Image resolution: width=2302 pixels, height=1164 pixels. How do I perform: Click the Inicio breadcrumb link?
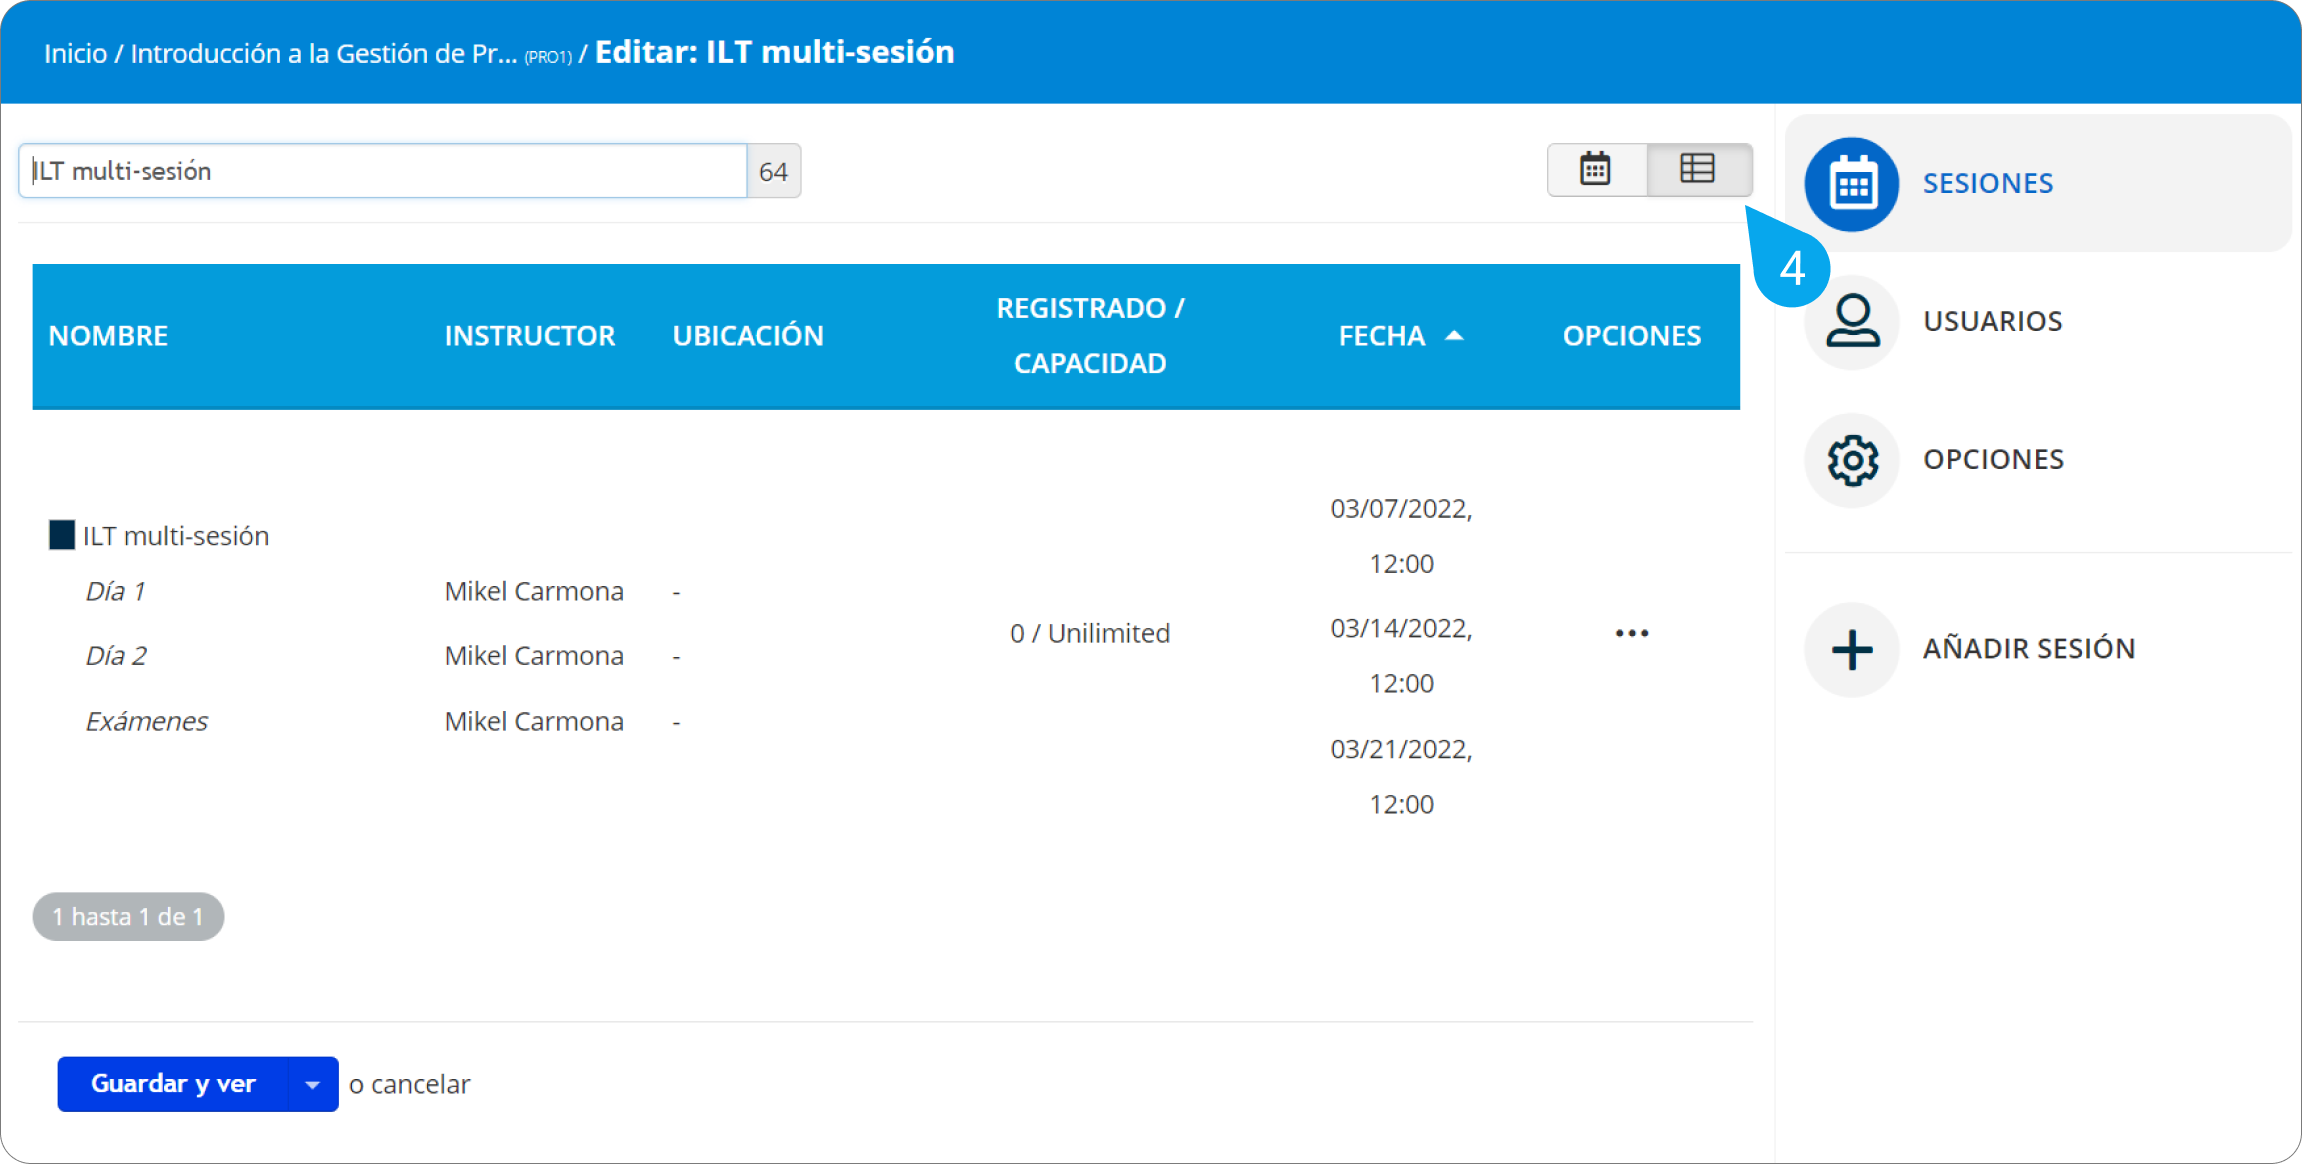click(x=75, y=53)
